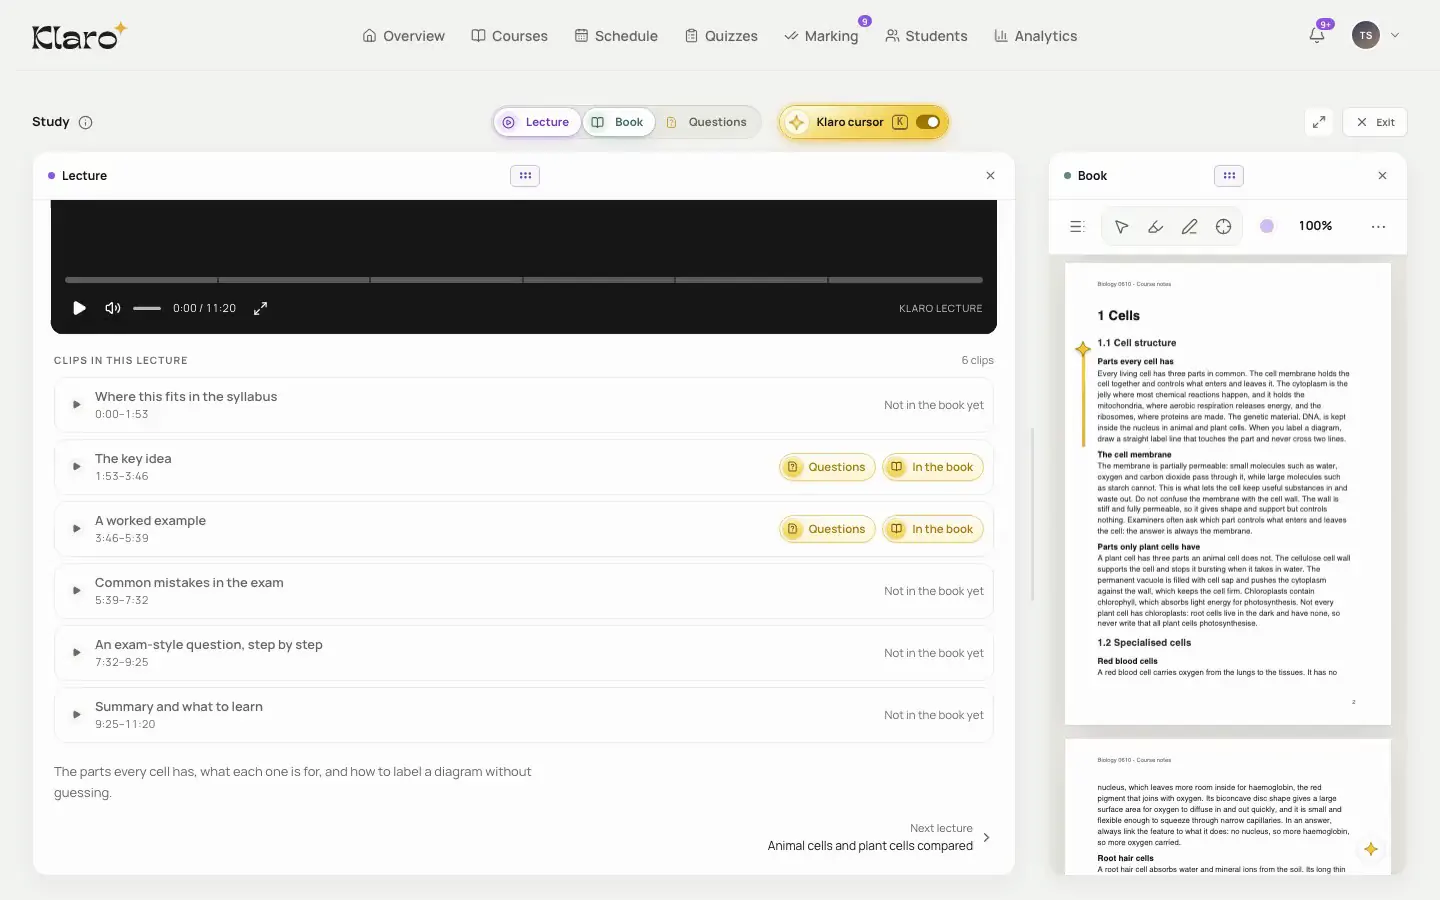Go to the Overview page

coord(404,36)
